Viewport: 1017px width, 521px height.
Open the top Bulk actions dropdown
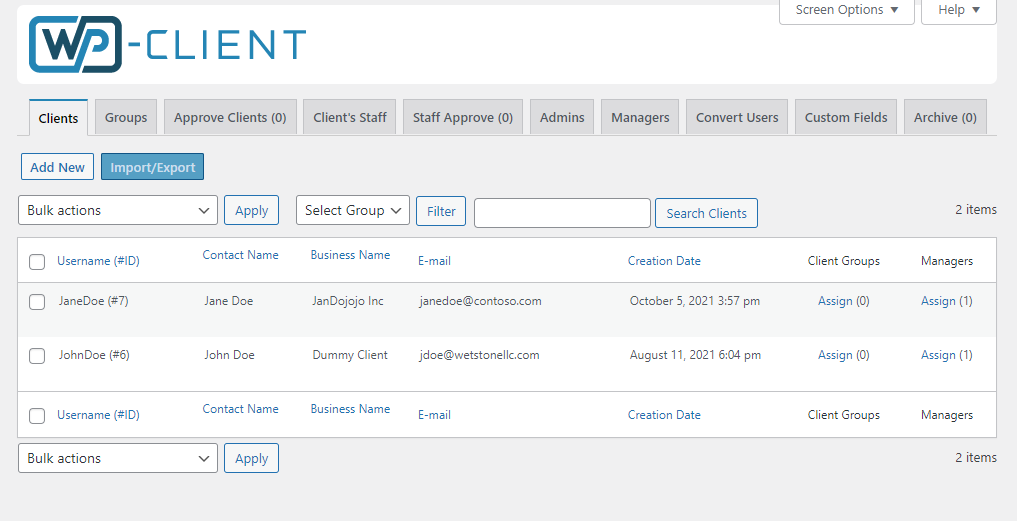pos(118,210)
